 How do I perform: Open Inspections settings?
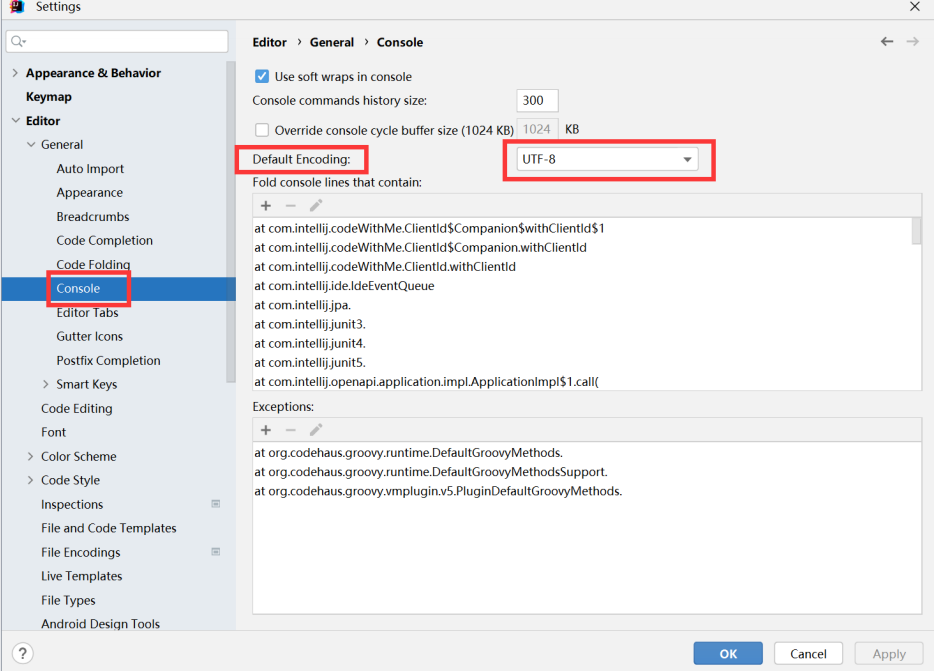click(71, 504)
